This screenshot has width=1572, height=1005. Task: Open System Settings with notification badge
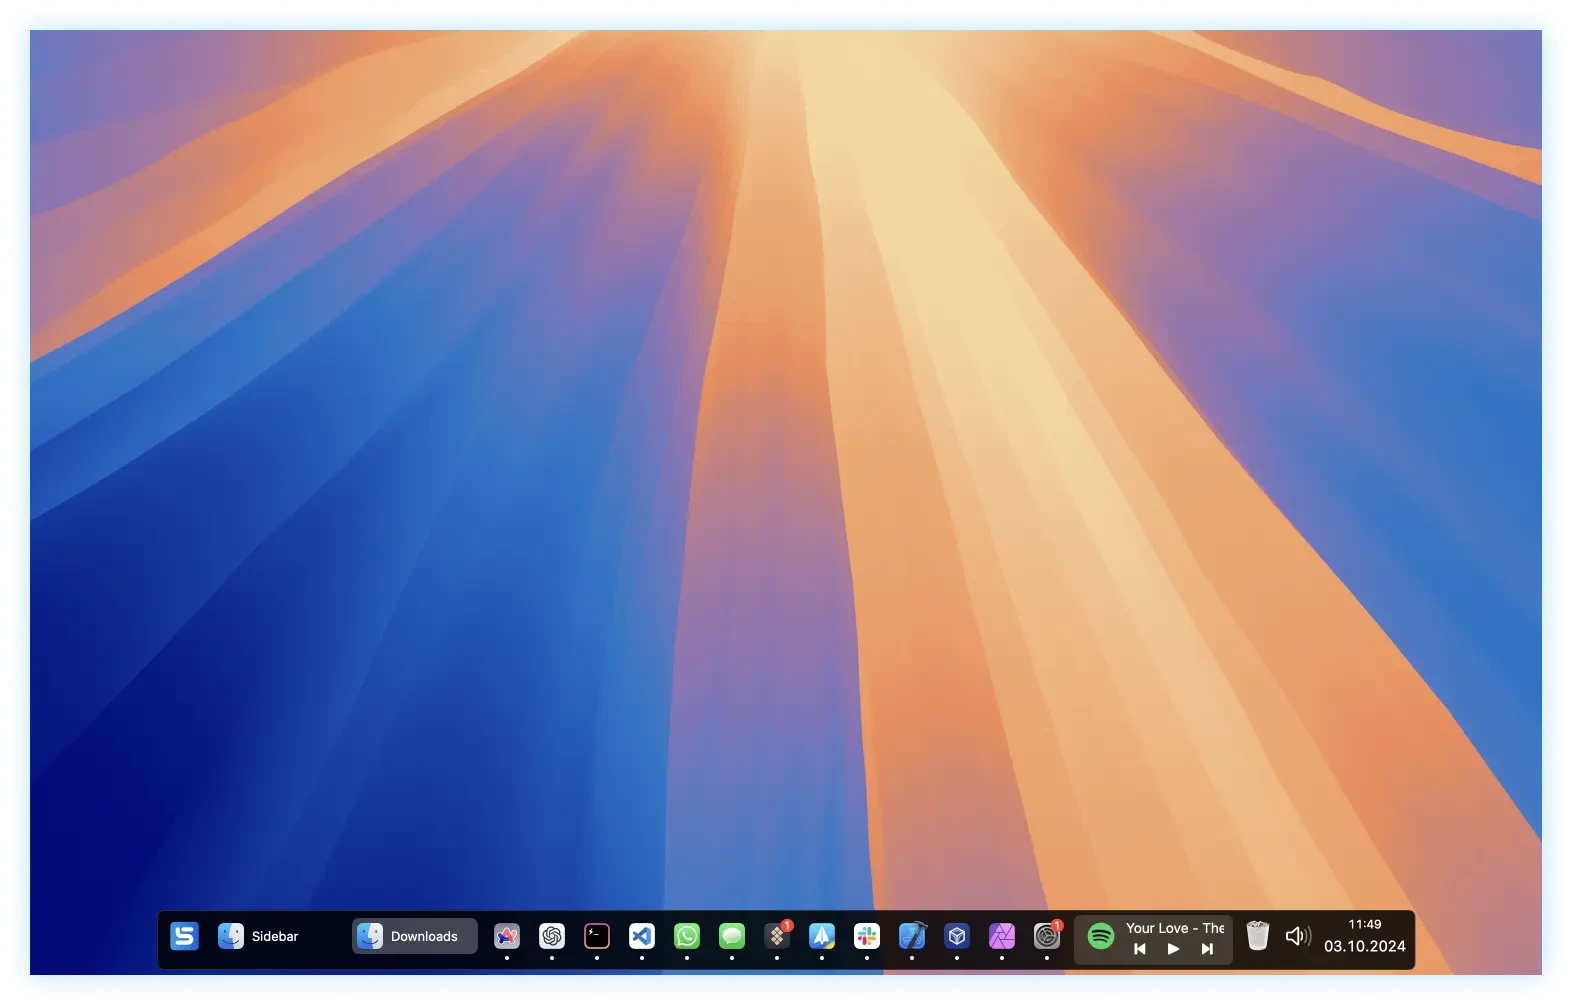pyautogui.click(x=1047, y=936)
